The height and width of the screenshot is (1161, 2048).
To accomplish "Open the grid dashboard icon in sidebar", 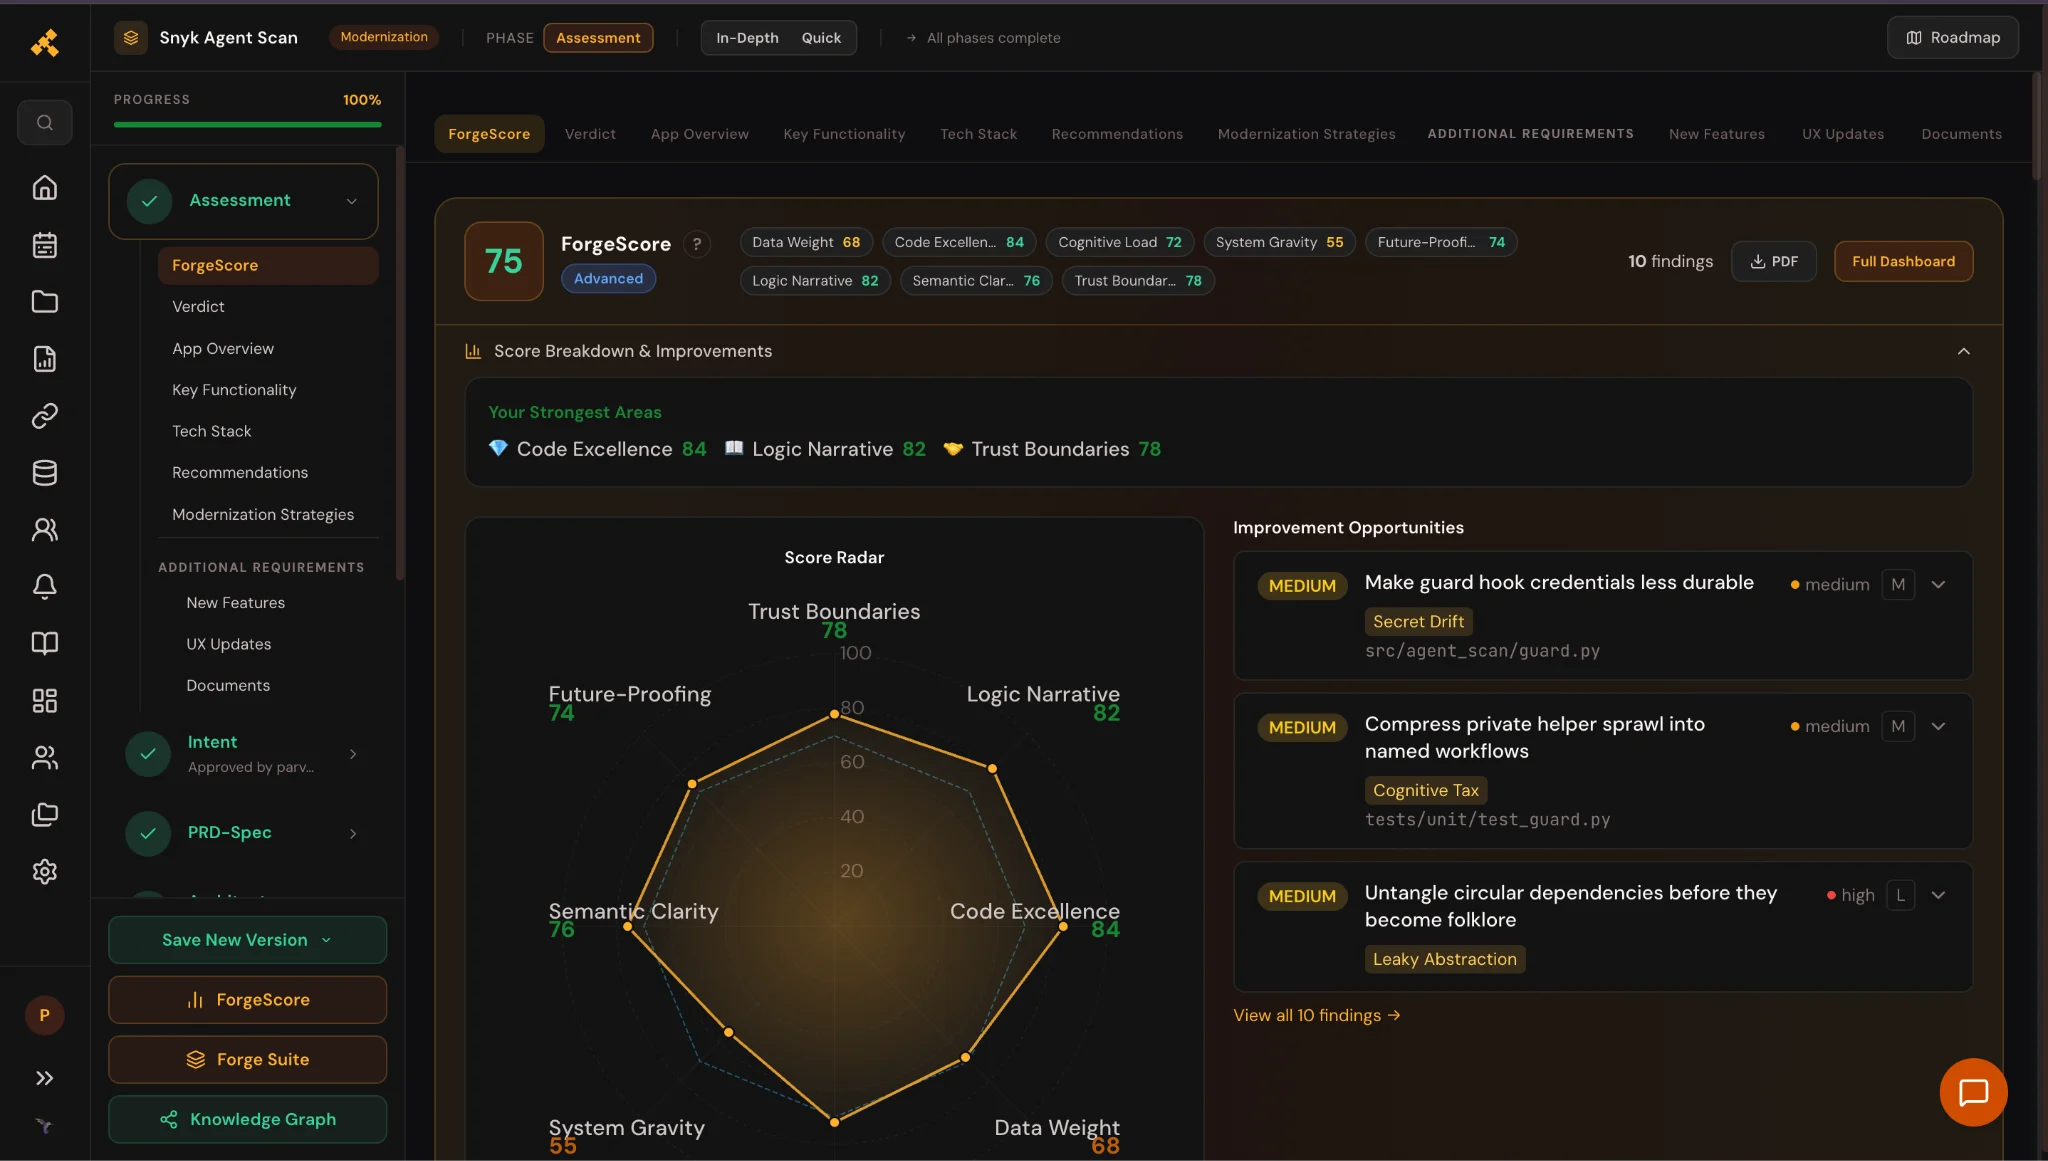I will [44, 700].
